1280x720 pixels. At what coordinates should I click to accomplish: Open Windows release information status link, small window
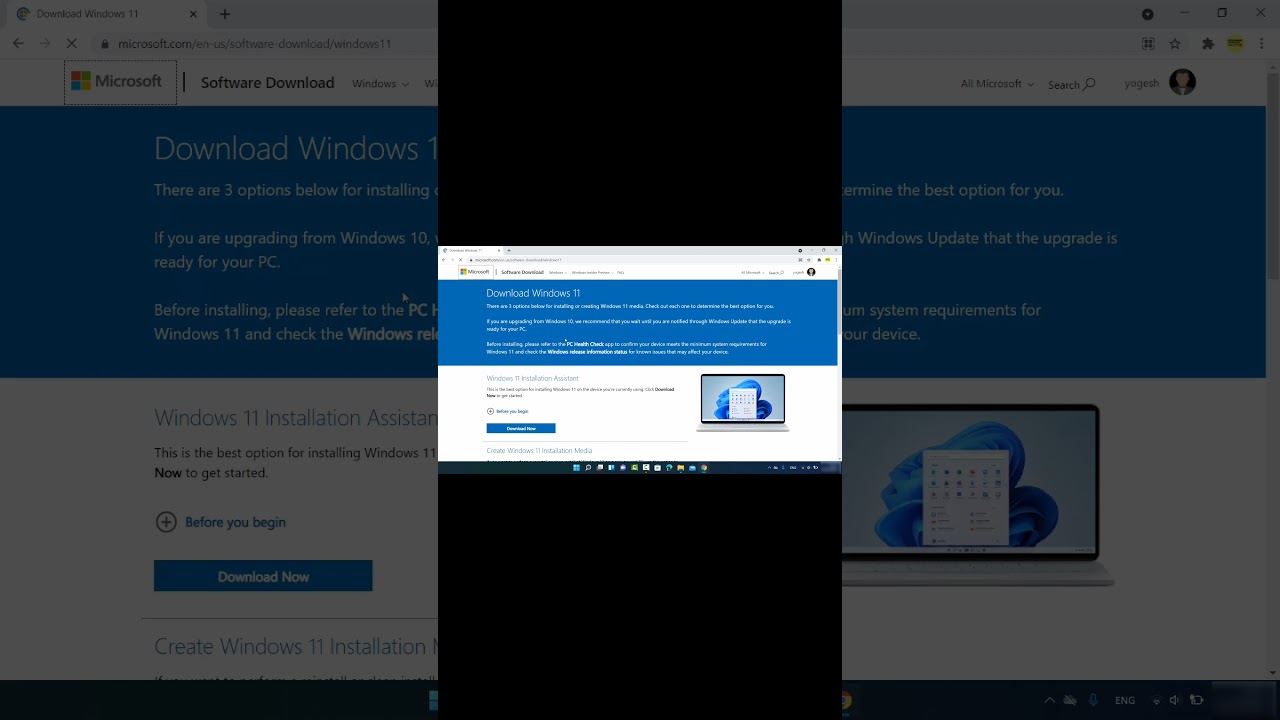pos(587,352)
